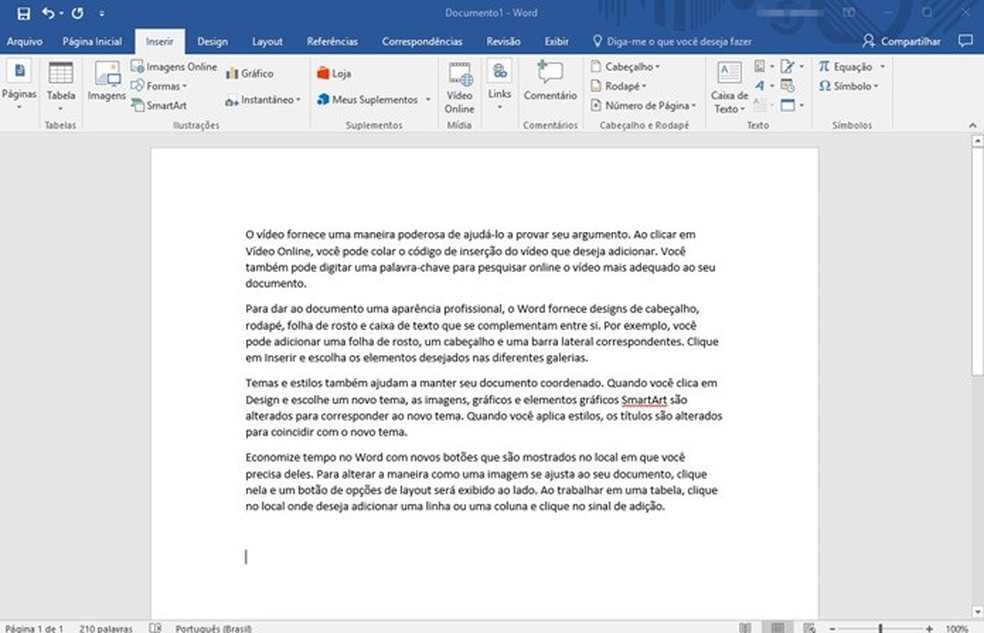
Task: Insert an Equação
Action: pyautogui.click(x=848, y=65)
